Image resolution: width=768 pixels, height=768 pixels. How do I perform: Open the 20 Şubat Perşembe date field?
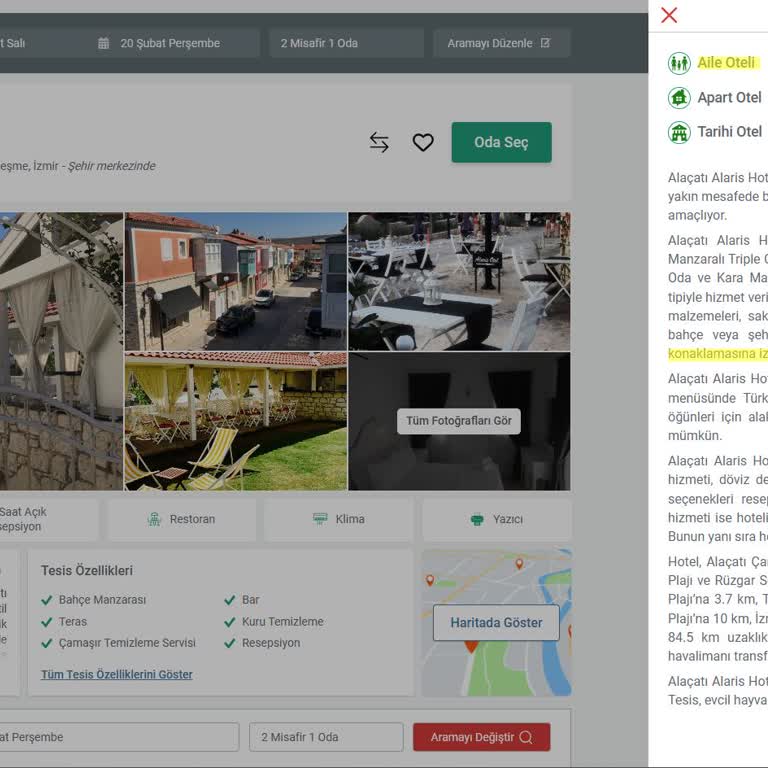pos(174,43)
